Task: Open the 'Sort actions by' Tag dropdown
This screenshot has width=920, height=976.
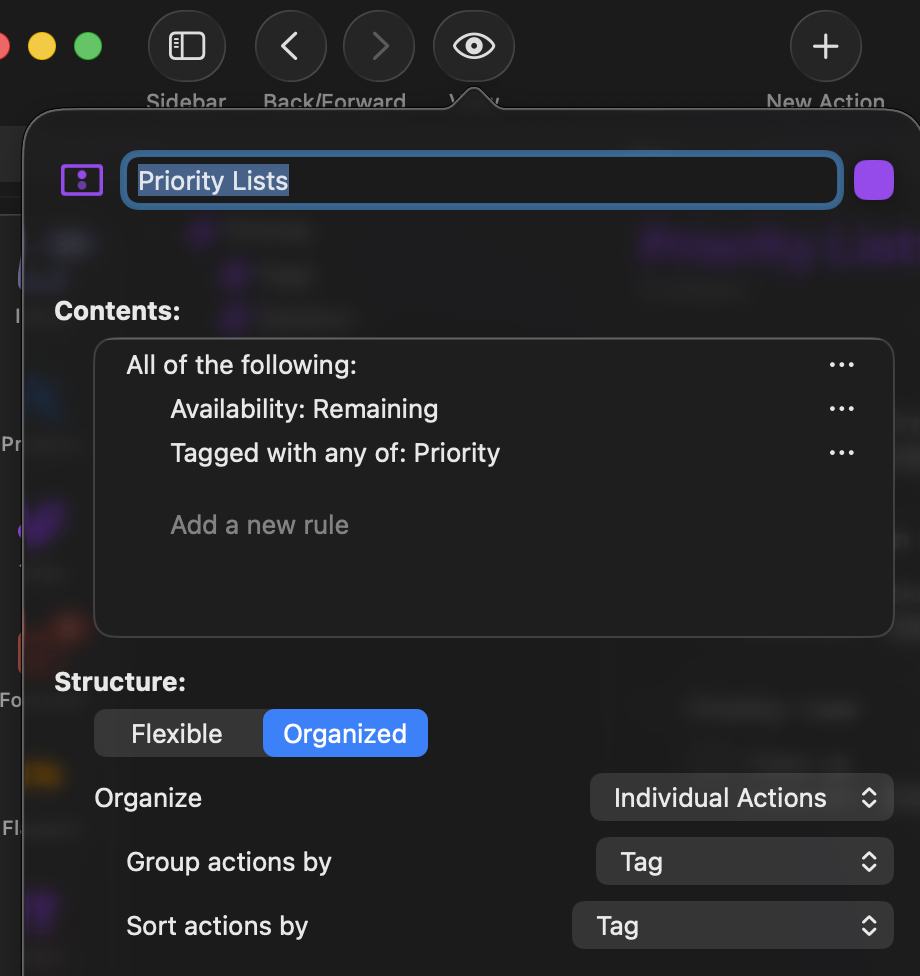Action: [x=732, y=925]
